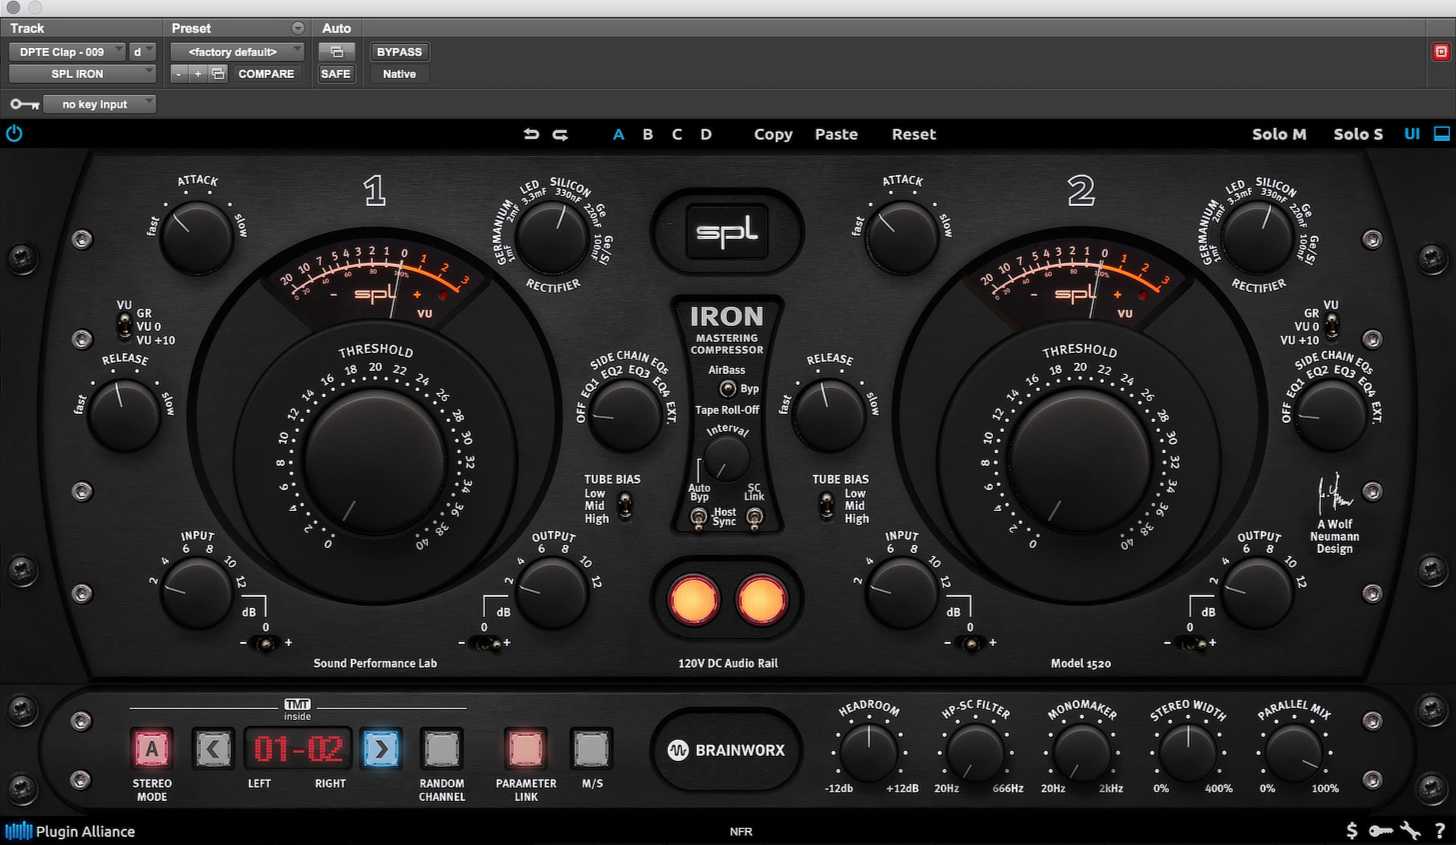Click the HP-SC Filter knob

975,754
